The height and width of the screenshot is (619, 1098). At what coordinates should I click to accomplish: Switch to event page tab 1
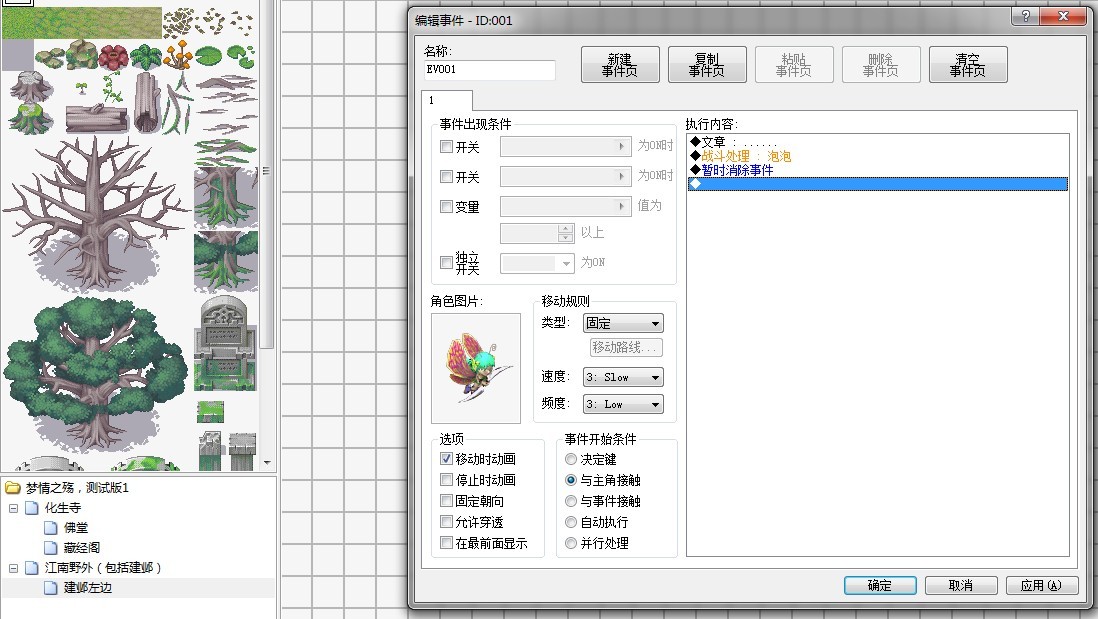[447, 100]
